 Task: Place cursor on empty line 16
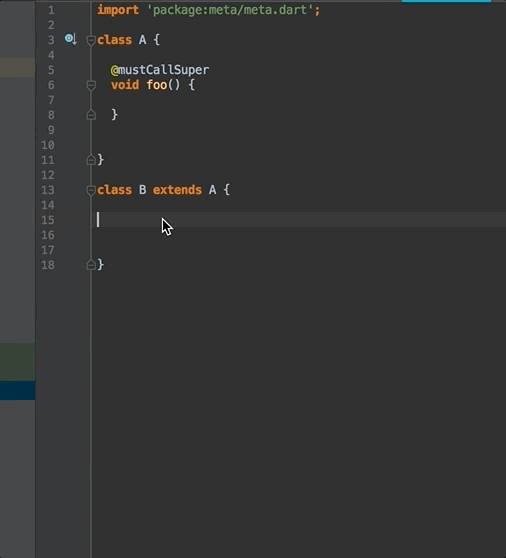(x=299, y=235)
